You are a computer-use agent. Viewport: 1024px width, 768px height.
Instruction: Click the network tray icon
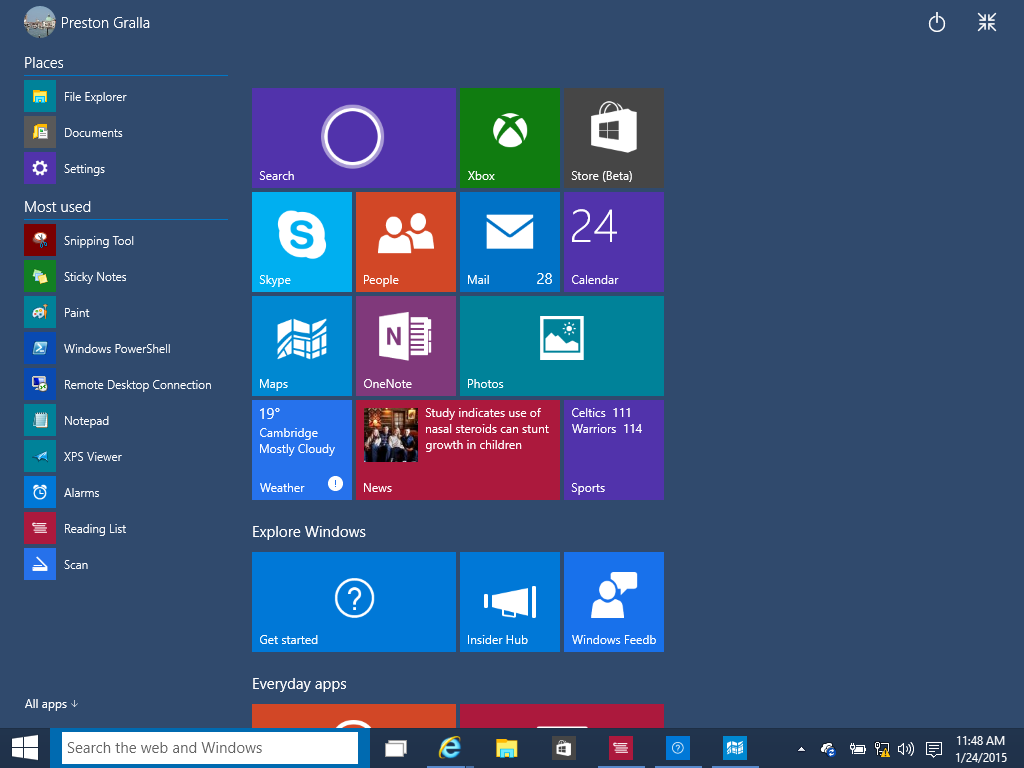point(882,749)
